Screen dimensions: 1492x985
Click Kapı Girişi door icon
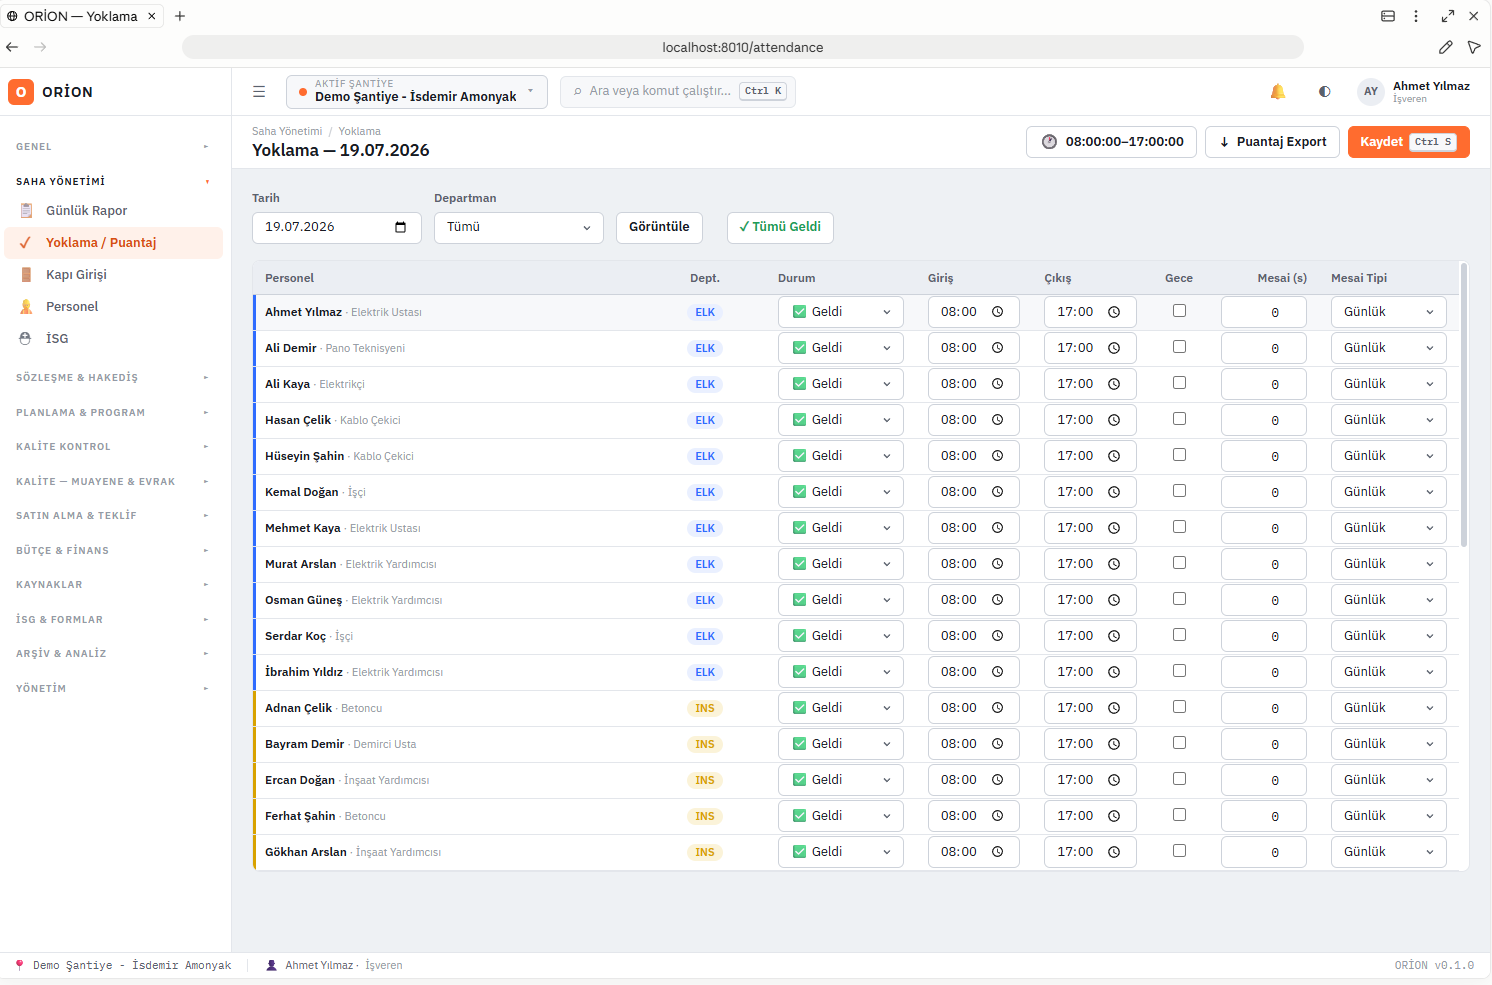[x=27, y=275]
